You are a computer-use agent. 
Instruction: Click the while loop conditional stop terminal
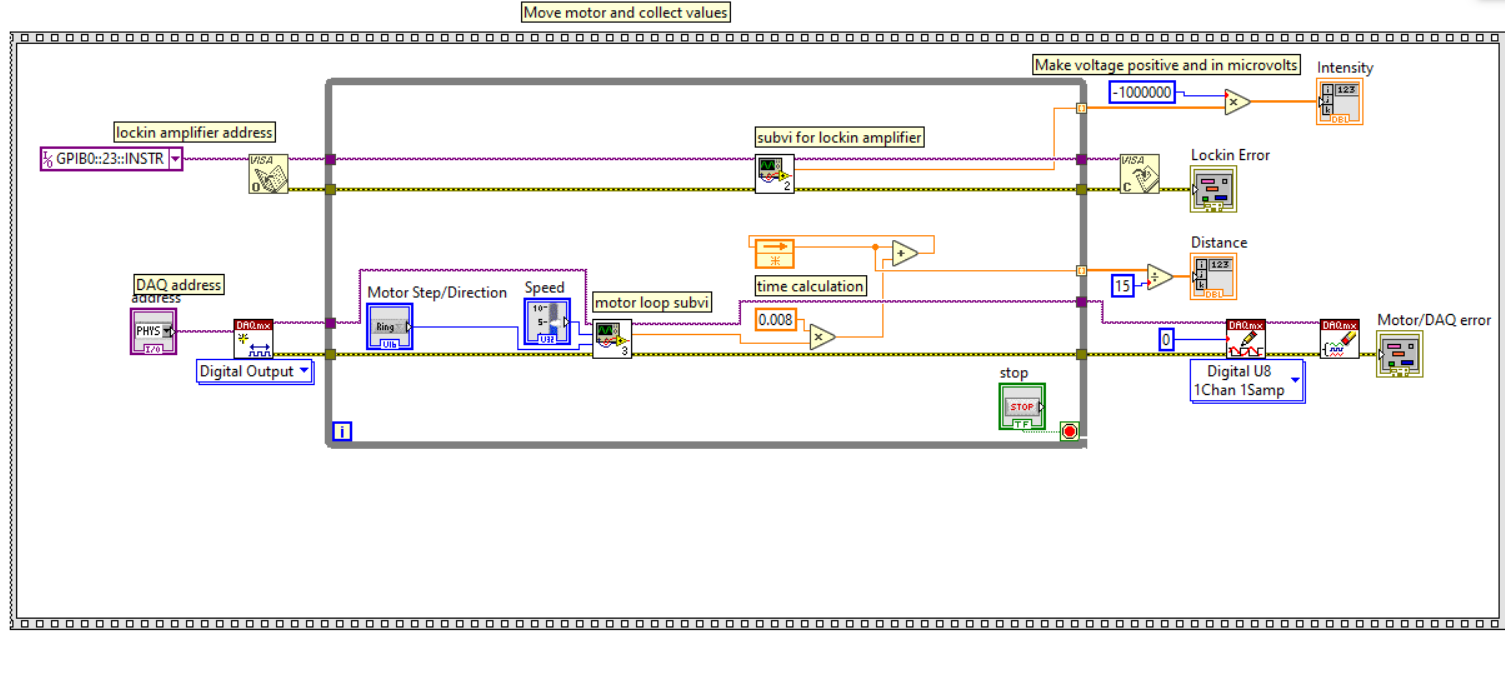click(1070, 432)
